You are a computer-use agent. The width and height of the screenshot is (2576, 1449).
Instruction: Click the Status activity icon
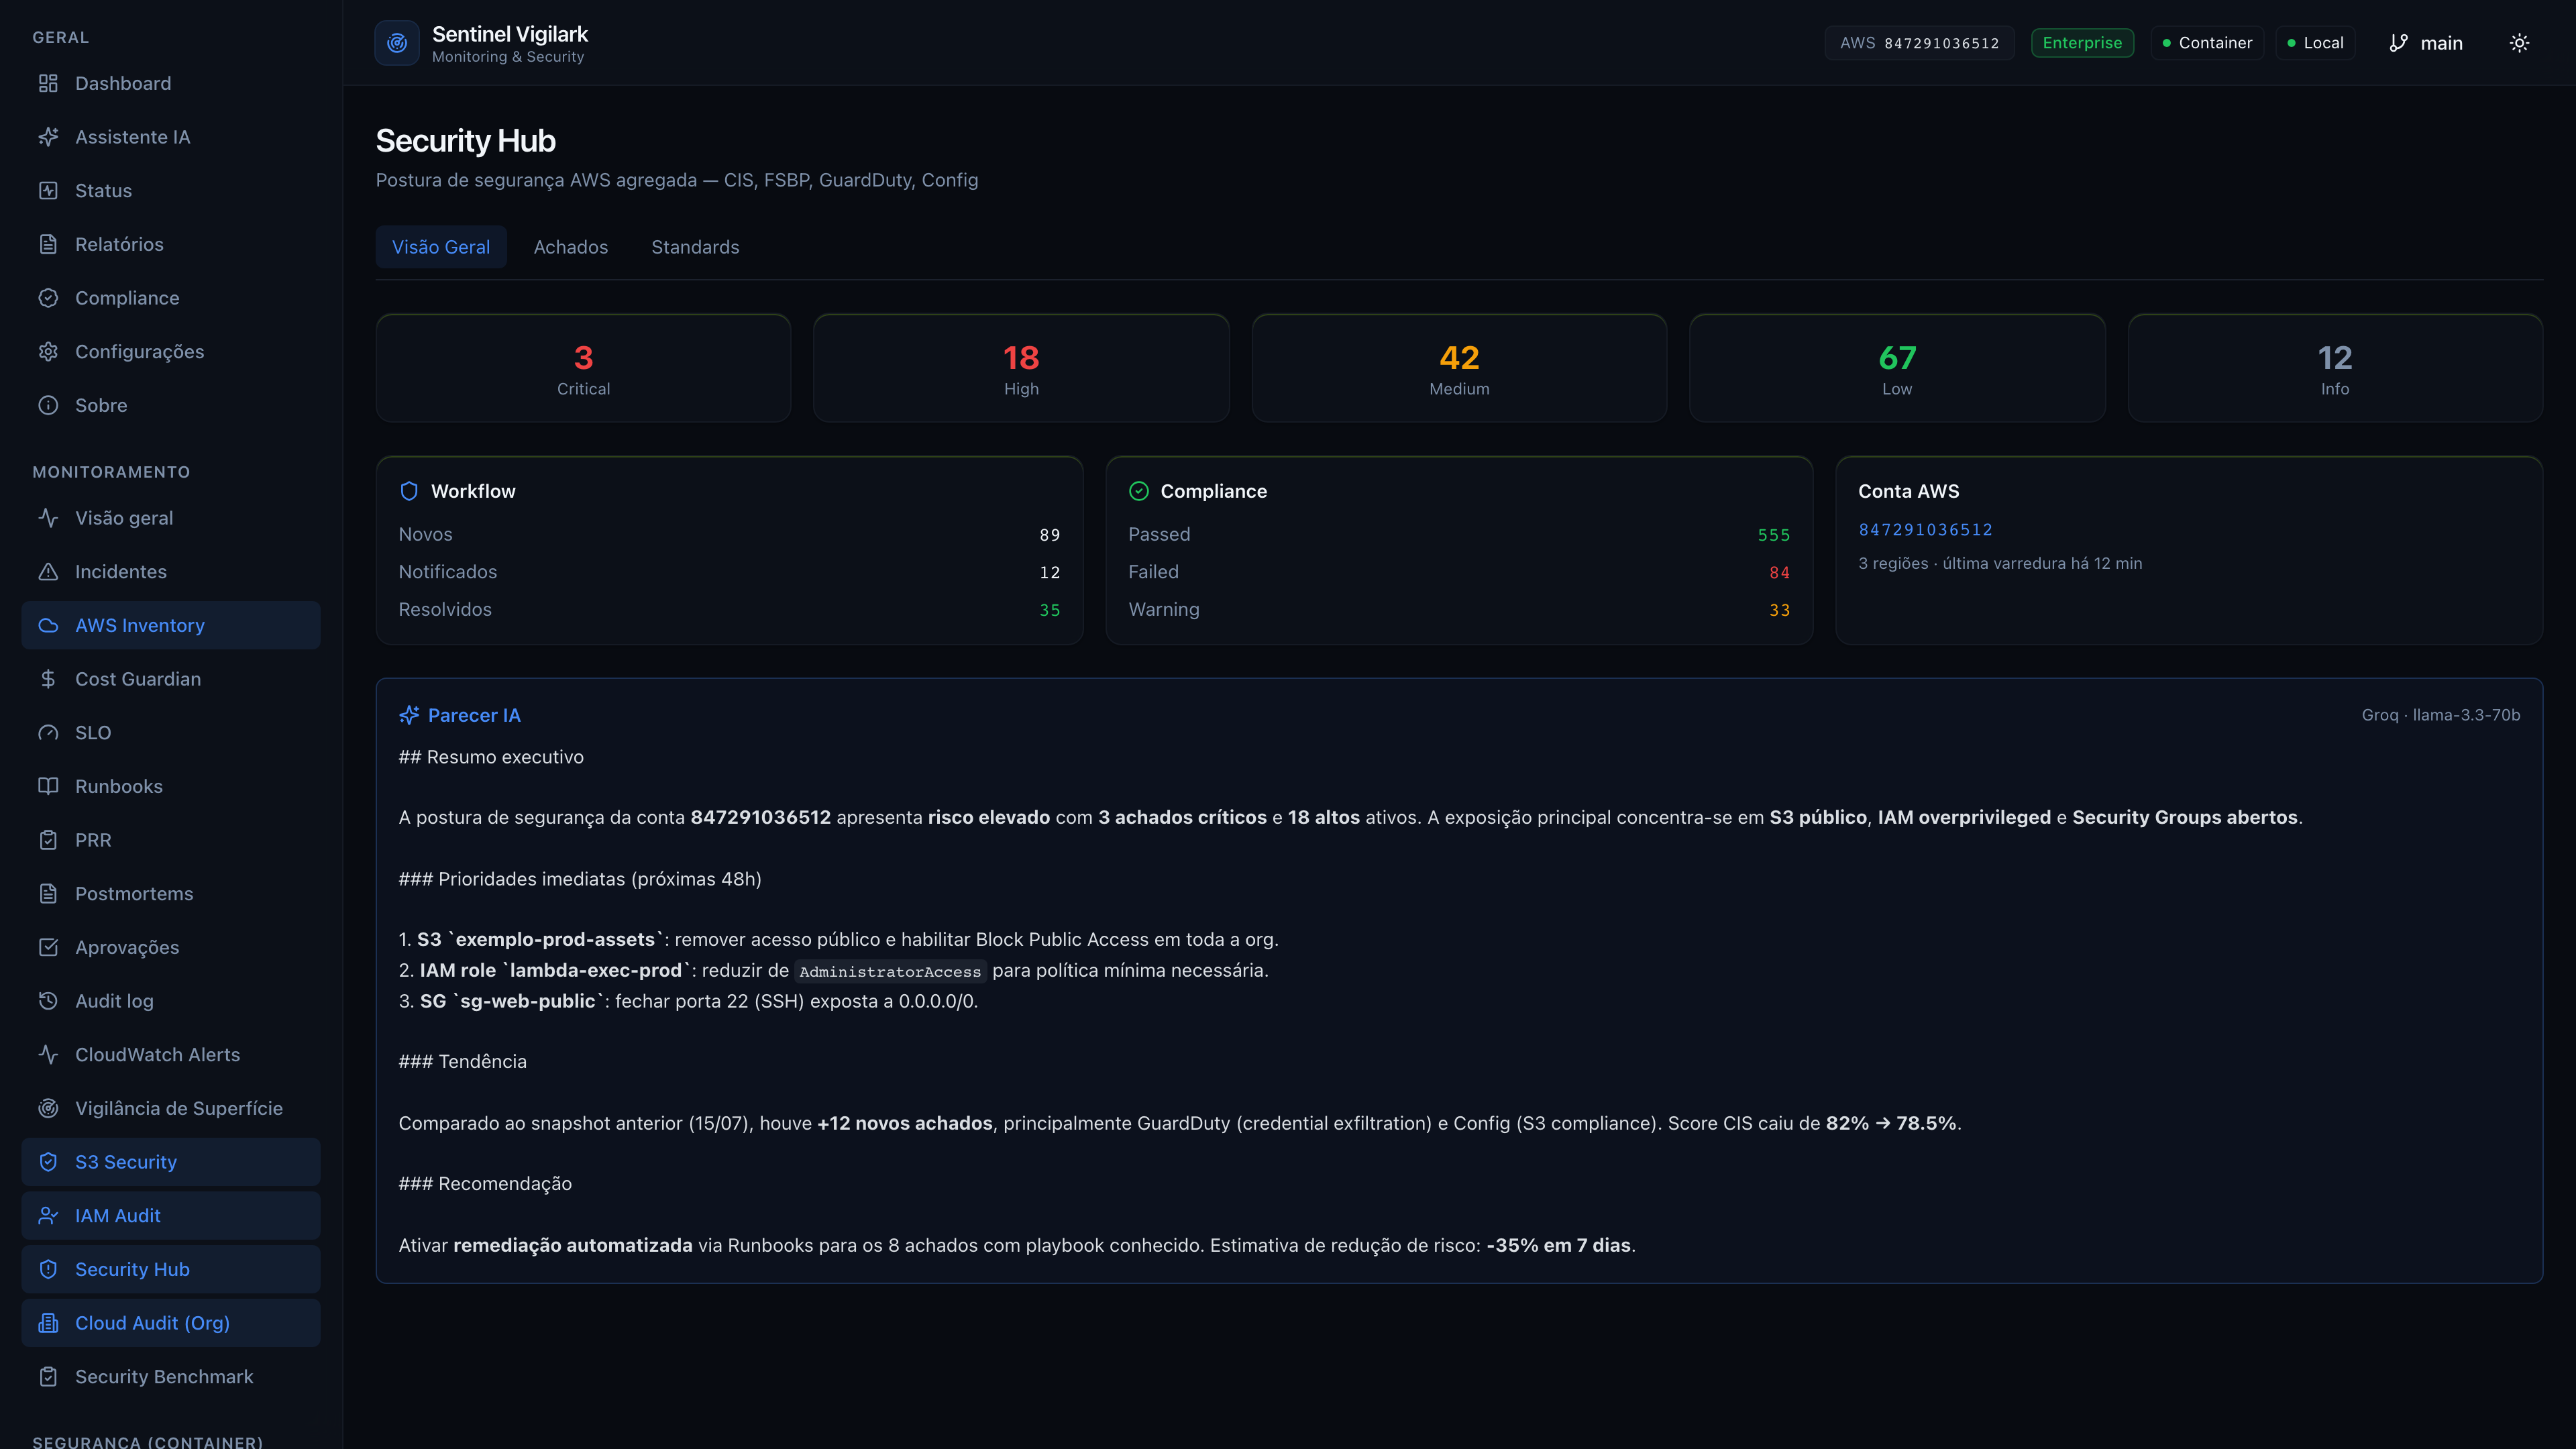point(48,191)
